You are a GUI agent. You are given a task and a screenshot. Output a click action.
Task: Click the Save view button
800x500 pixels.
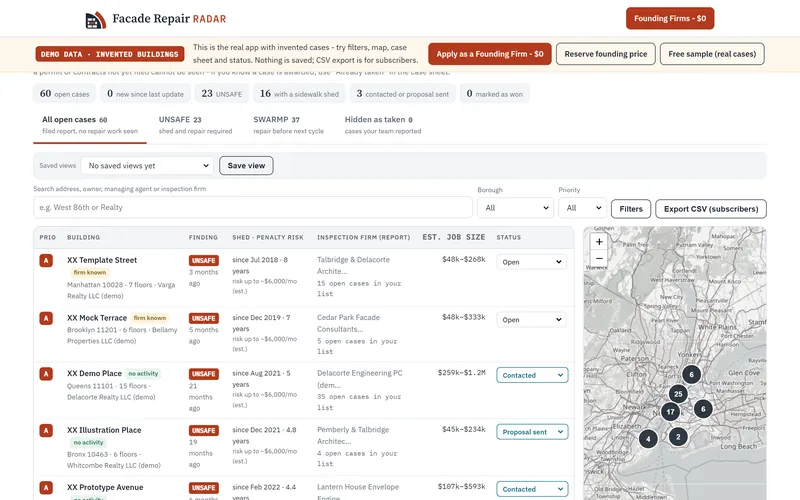tap(246, 166)
